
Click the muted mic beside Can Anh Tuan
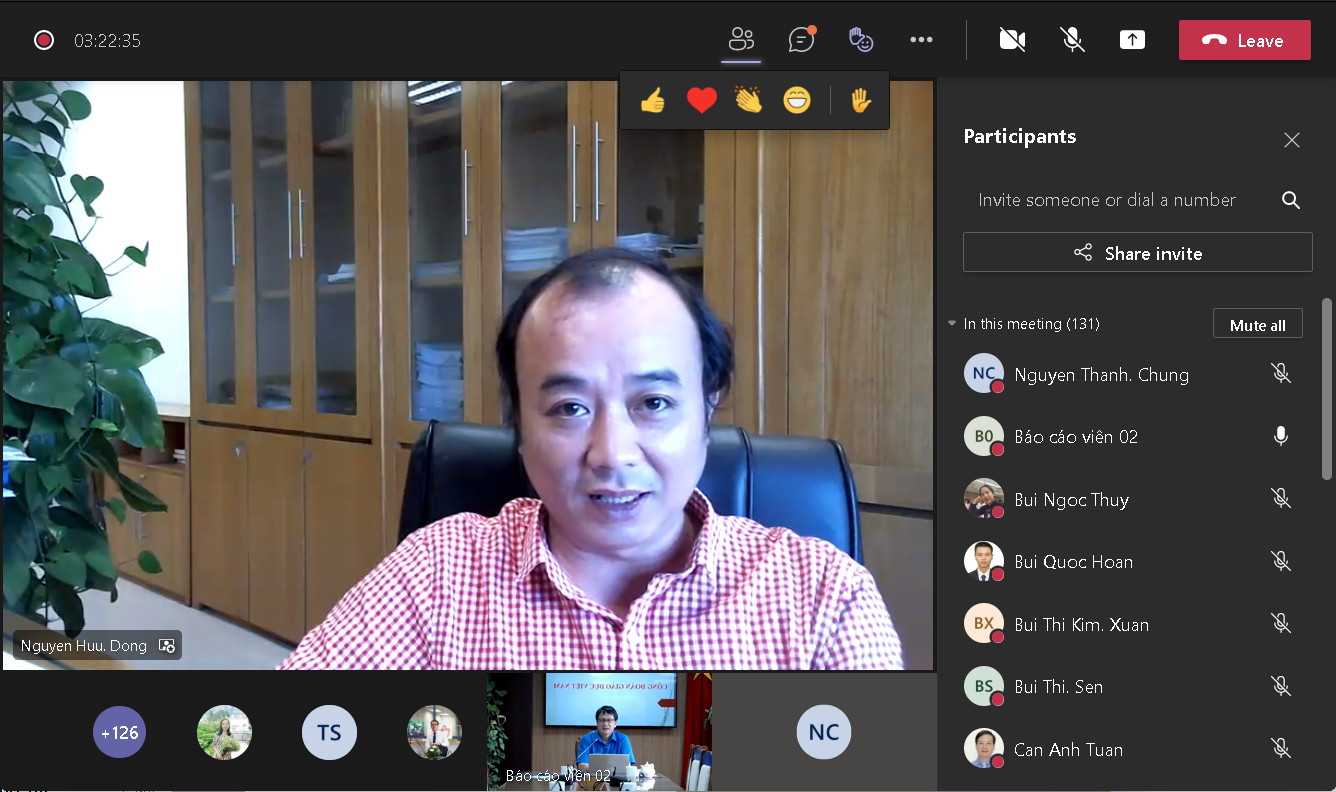pyautogui.click(x=1280, y=749)
